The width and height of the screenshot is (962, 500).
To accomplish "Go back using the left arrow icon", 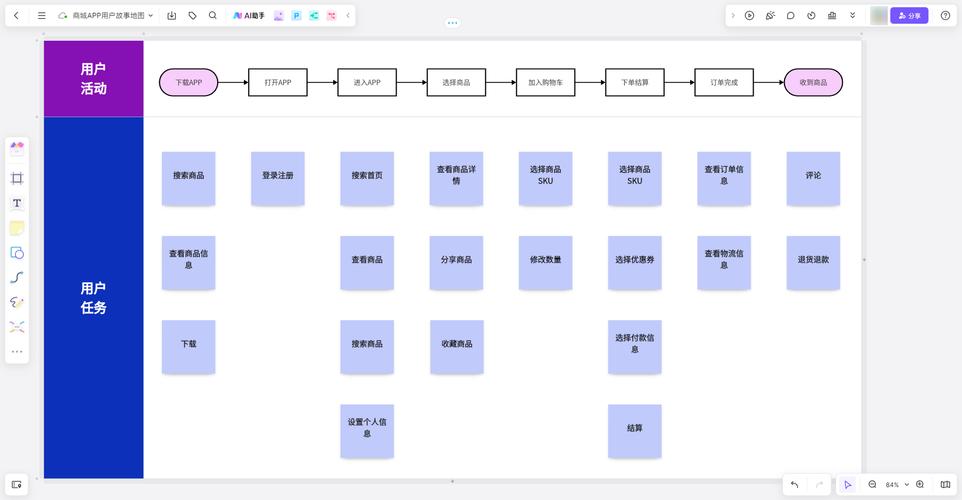I will 17,15.
